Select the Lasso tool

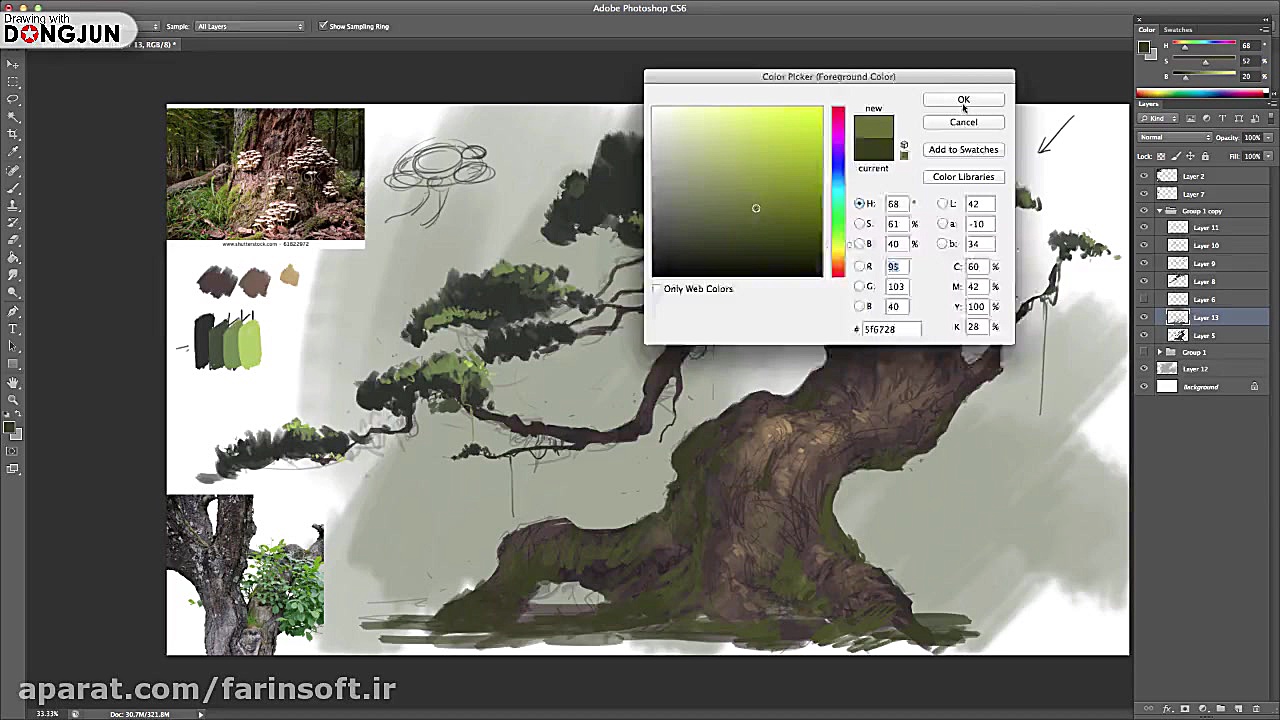click(13, 99)
